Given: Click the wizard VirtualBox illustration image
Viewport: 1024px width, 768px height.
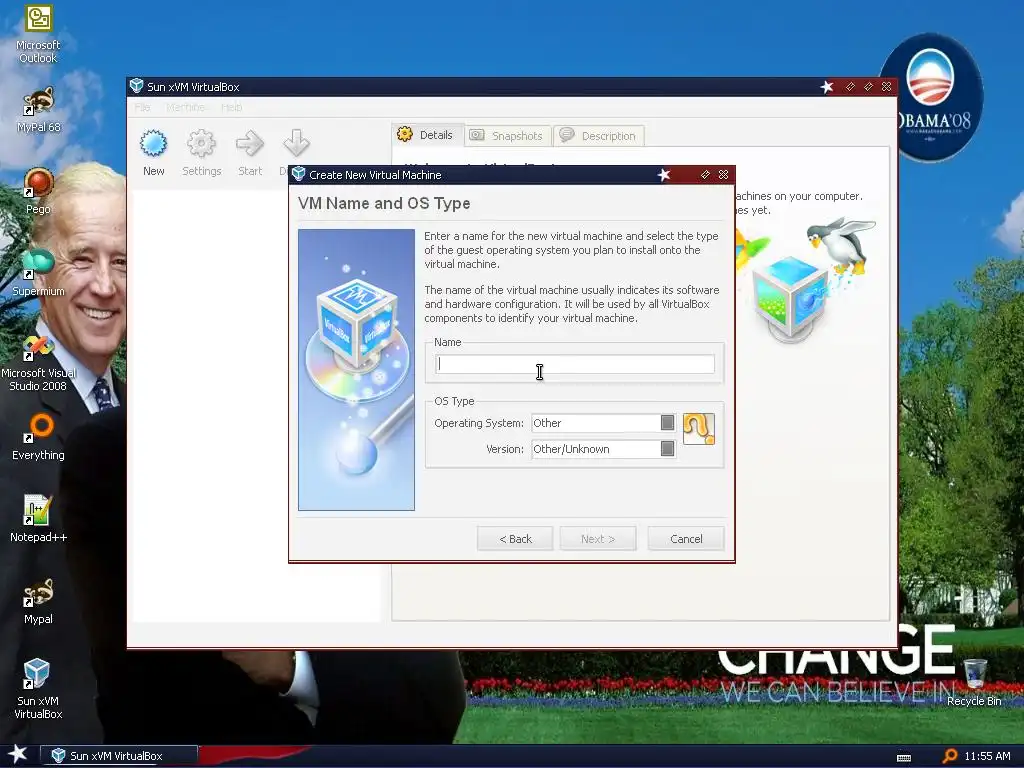Looking at the screenshot, I should point(357,370).
